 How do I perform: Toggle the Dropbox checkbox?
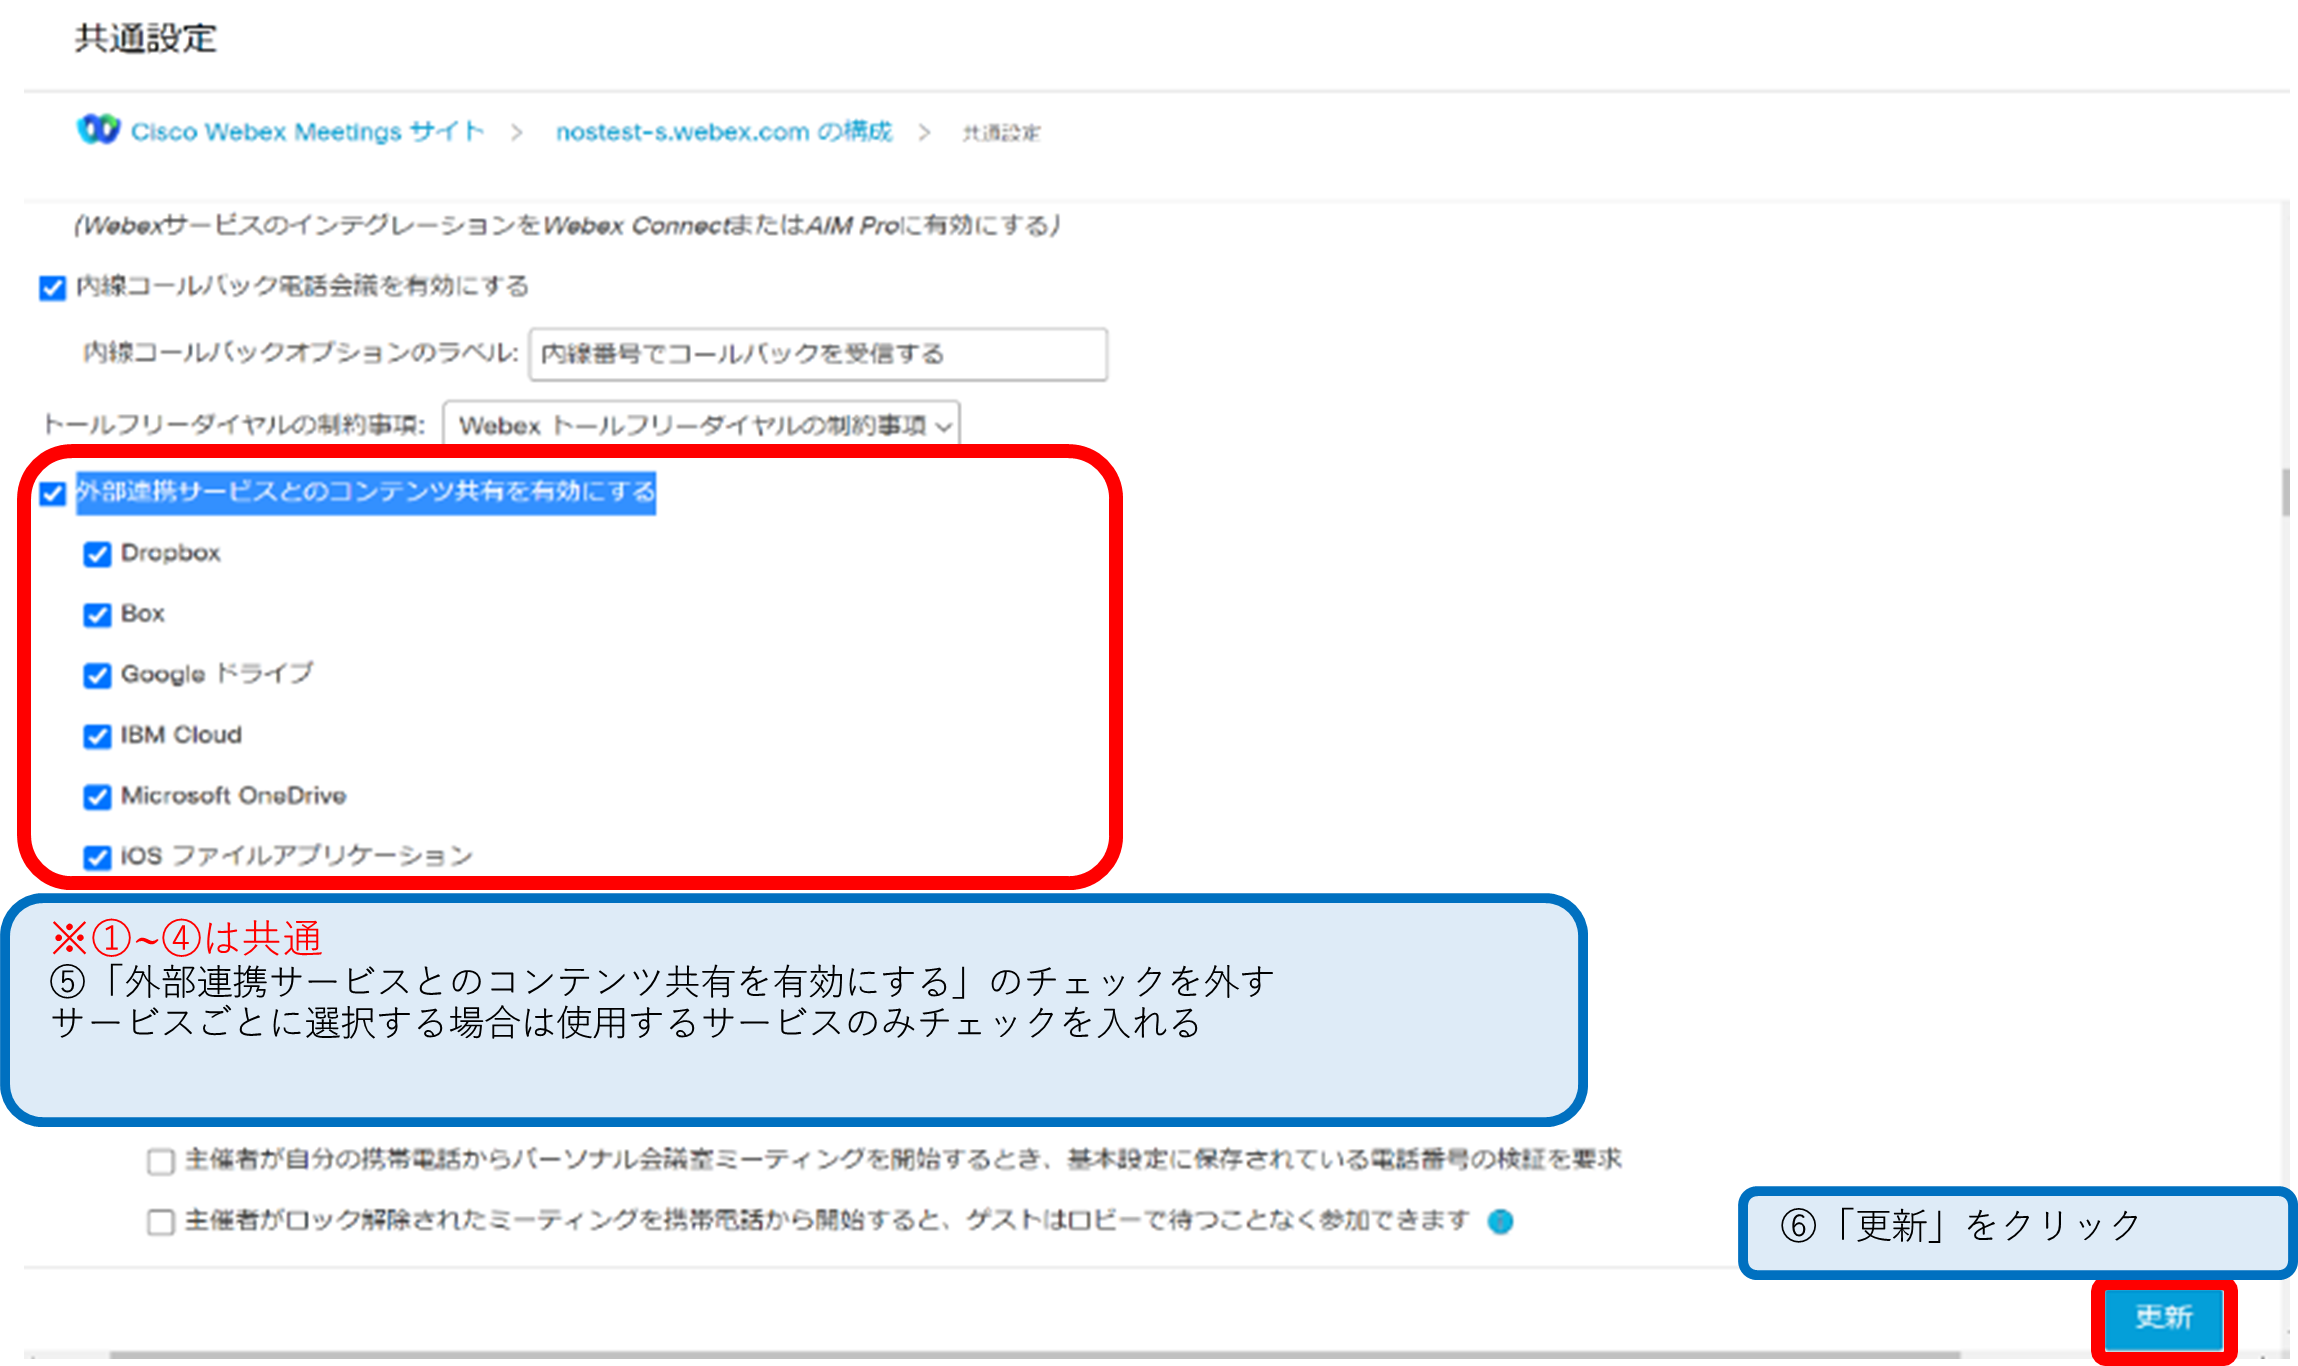click(97, 554)
